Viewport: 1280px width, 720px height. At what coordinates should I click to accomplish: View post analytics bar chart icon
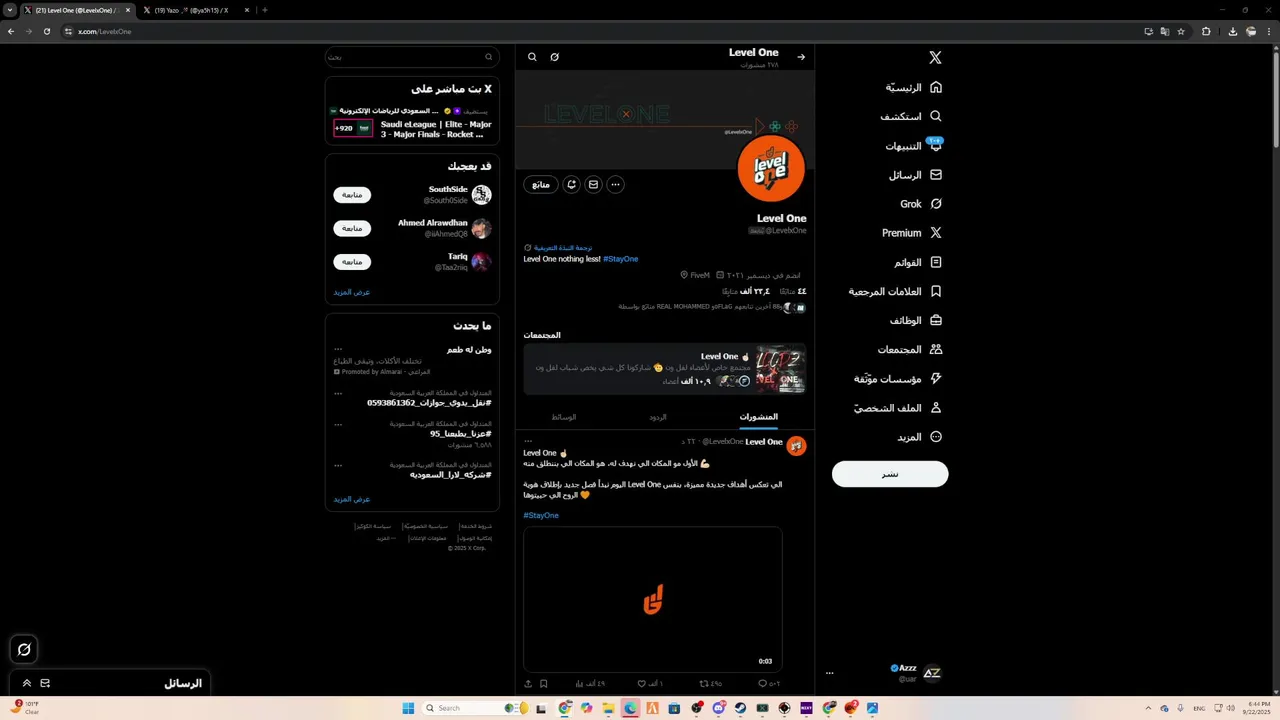pyautogui.click(x=580, y=684)
